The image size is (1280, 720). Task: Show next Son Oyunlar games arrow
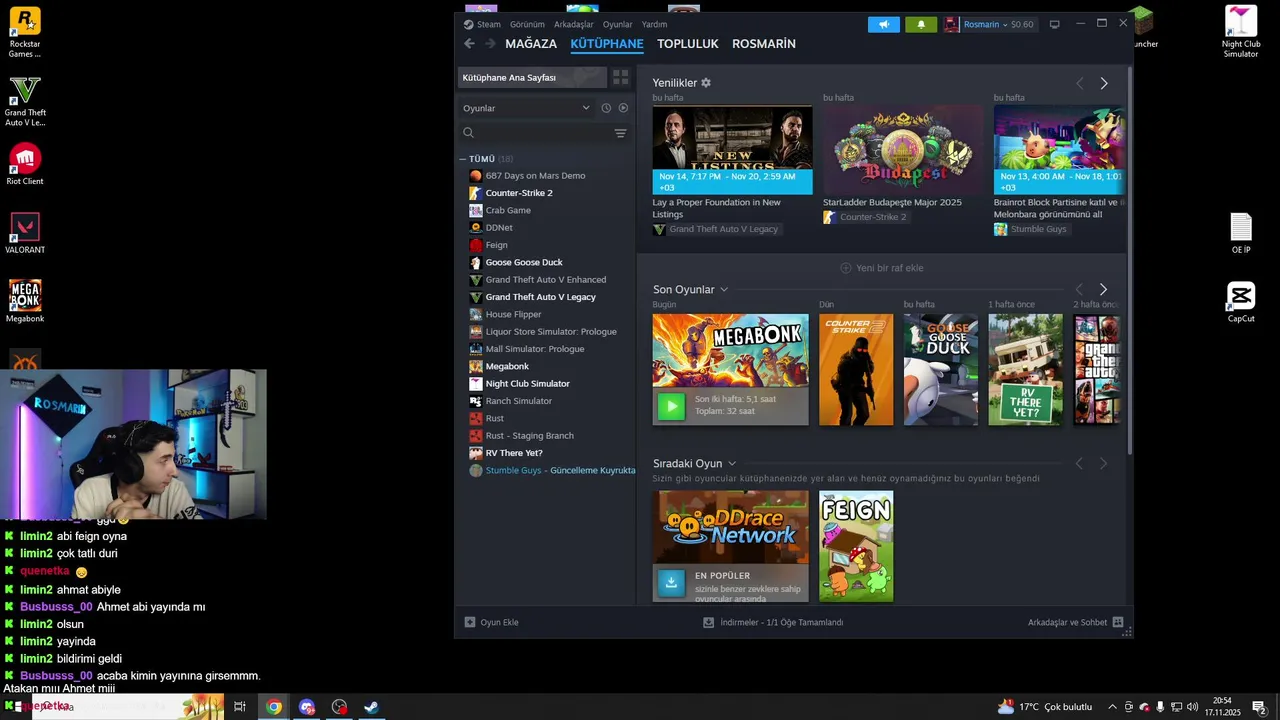click(1104, 289)
